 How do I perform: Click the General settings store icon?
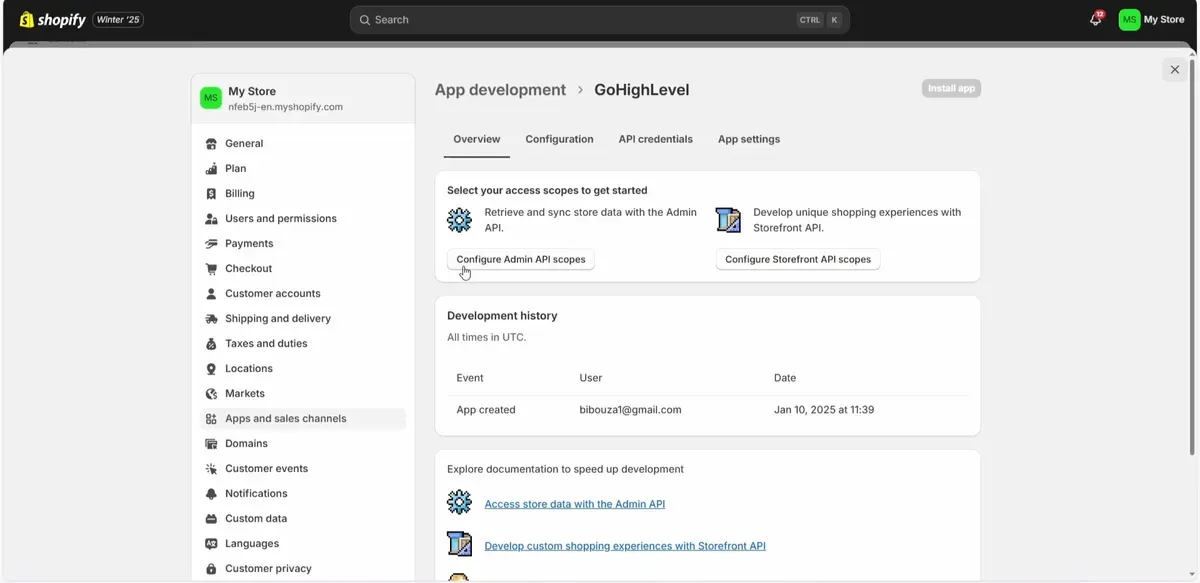(211, 143)
